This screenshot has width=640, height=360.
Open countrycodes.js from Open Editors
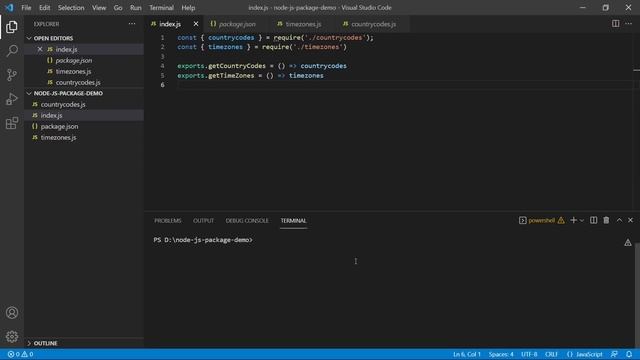click(84, 82)
